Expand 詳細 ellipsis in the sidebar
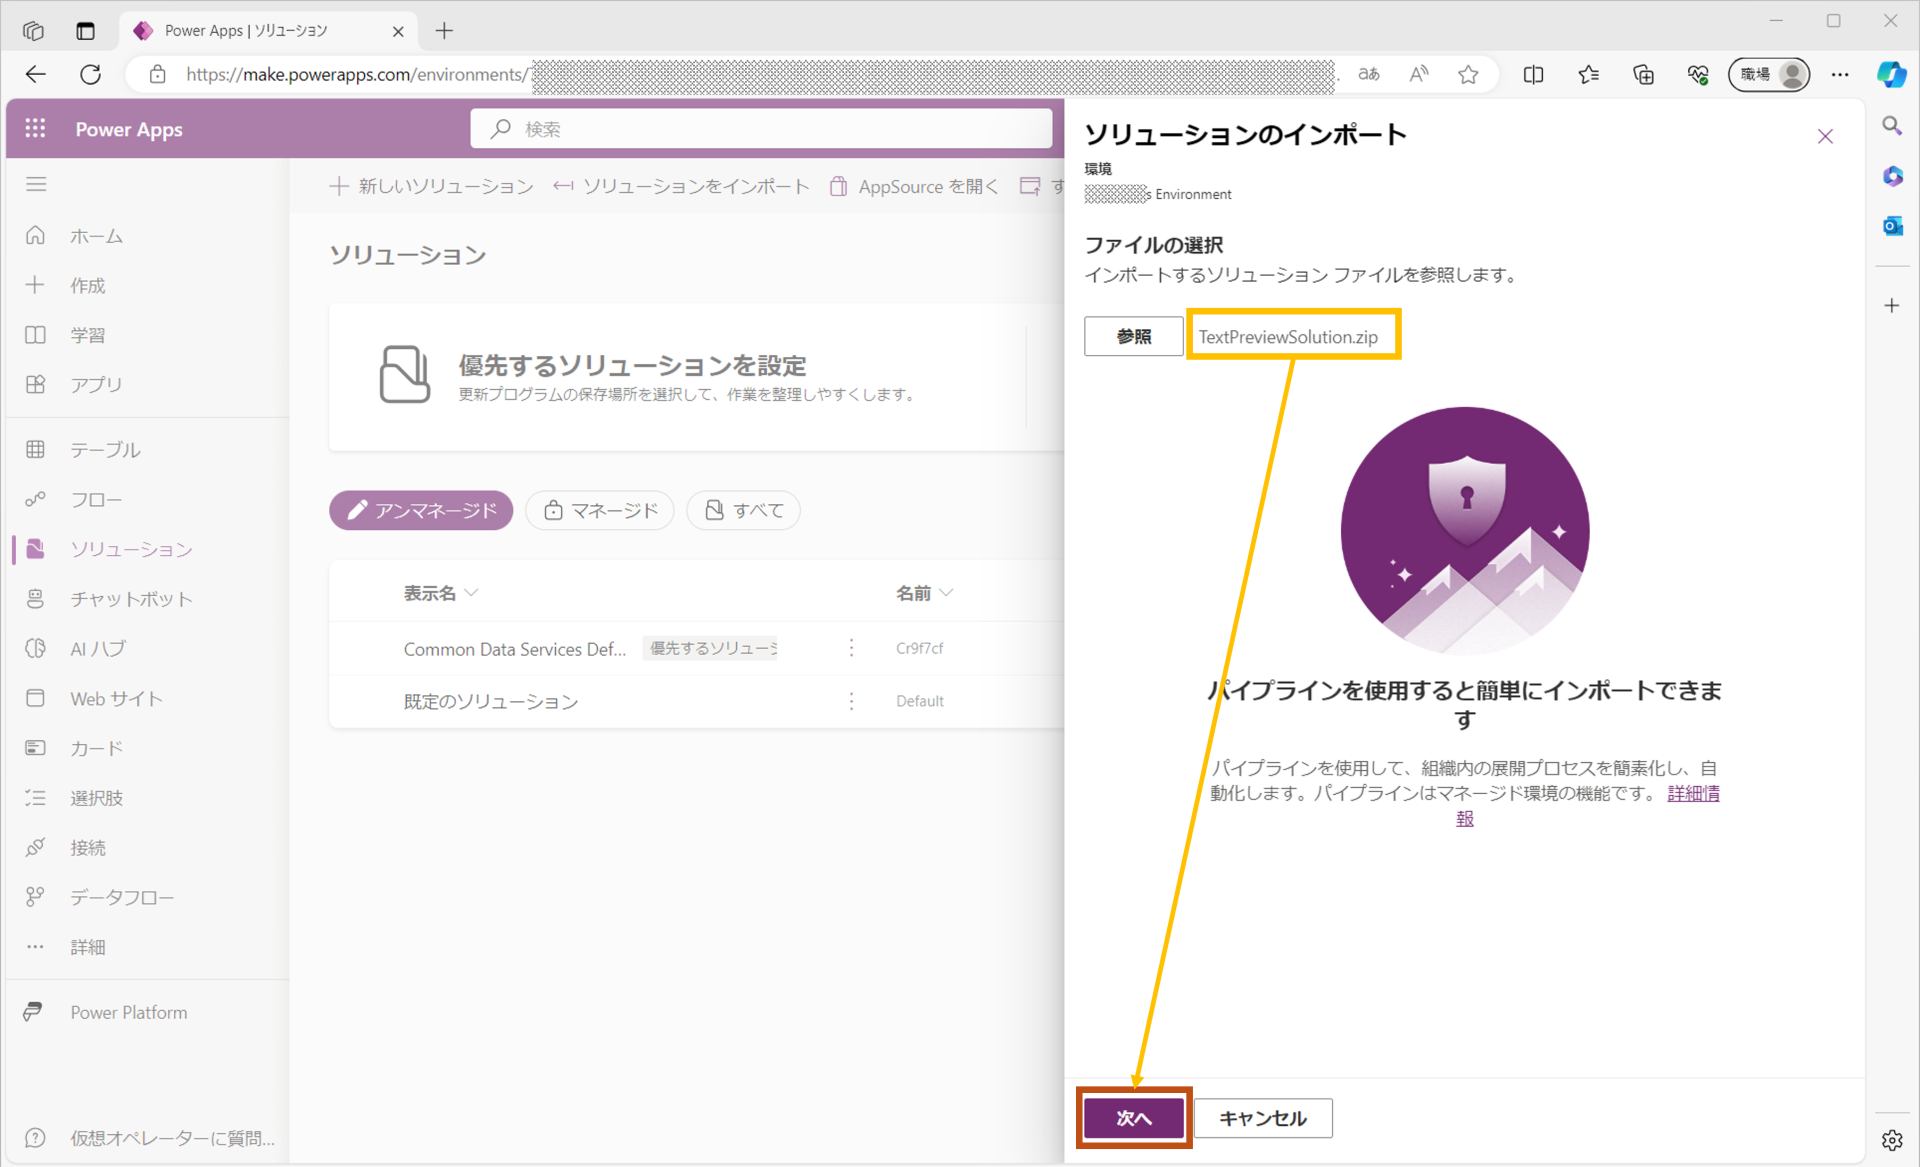Viewport: 1920px width, 1167px height. (35, 947)
